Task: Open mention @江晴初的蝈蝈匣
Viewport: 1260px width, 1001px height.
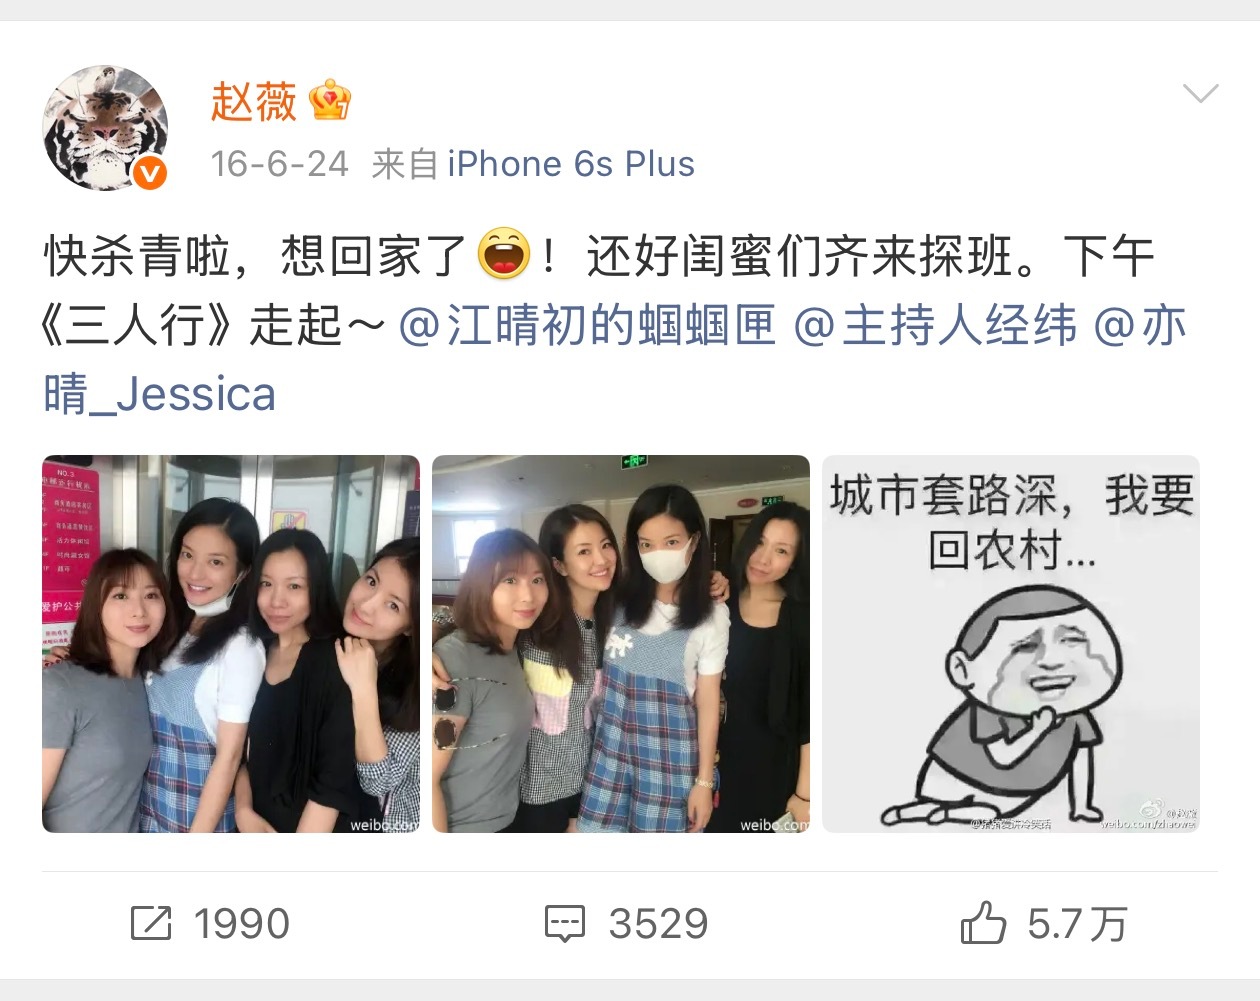Action: tap(588, 325)
